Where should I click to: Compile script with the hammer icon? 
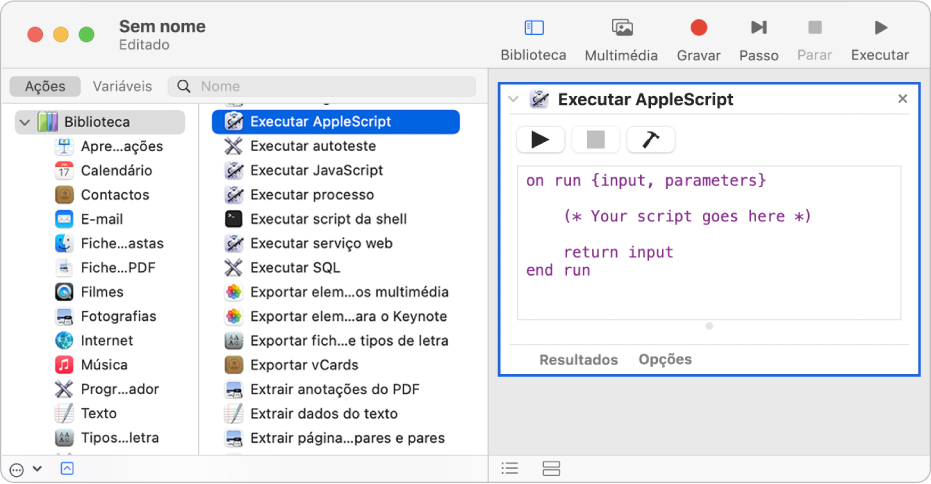(650, 140)
